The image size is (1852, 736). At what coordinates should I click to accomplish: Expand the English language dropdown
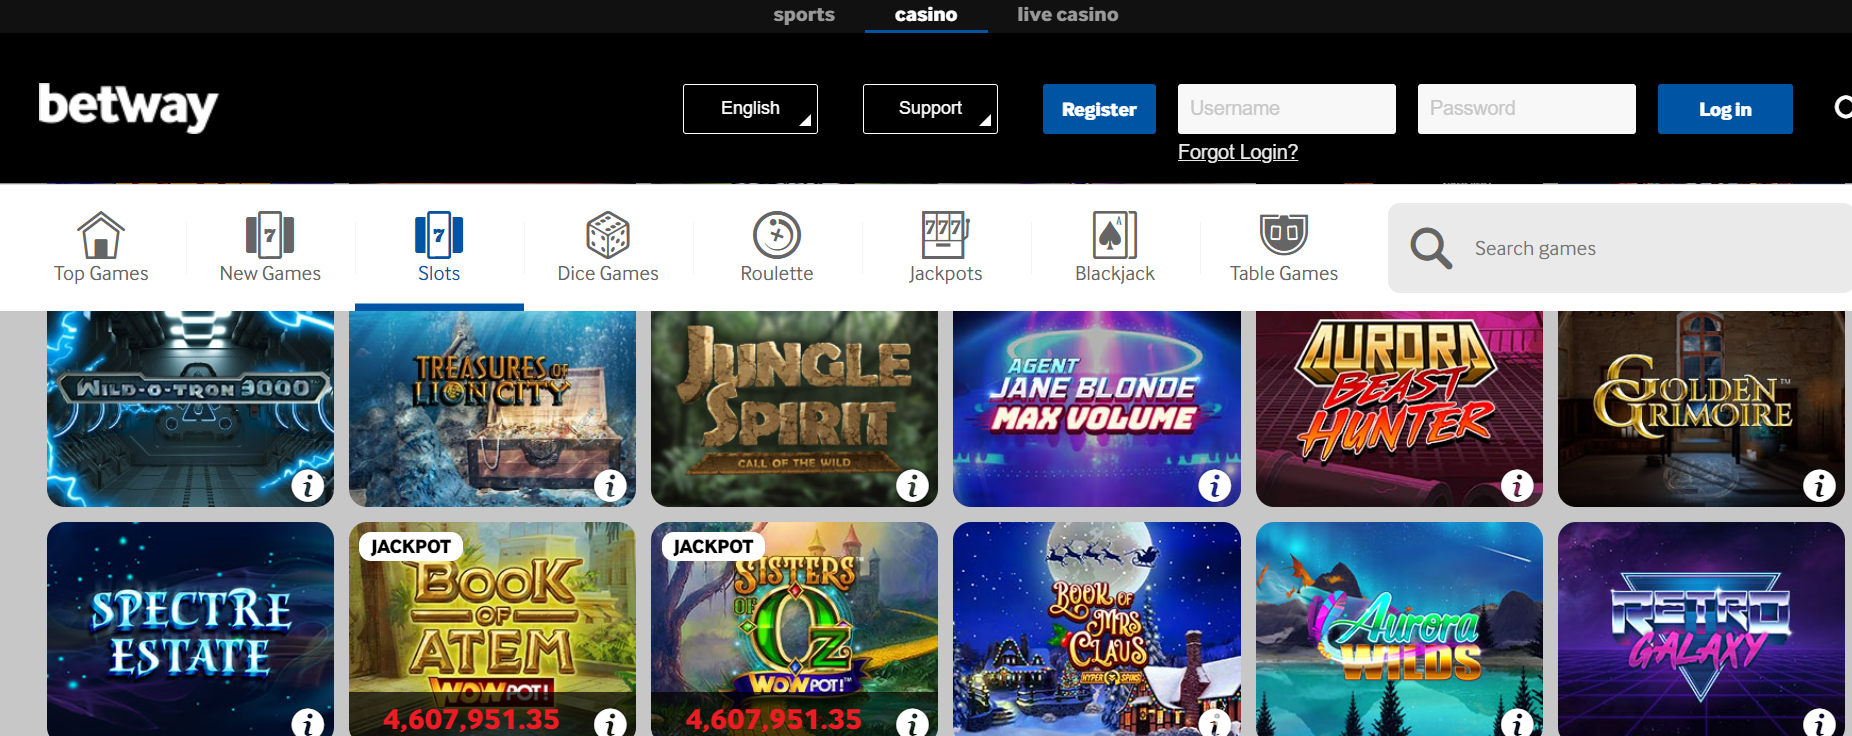(x=750, y=109)
